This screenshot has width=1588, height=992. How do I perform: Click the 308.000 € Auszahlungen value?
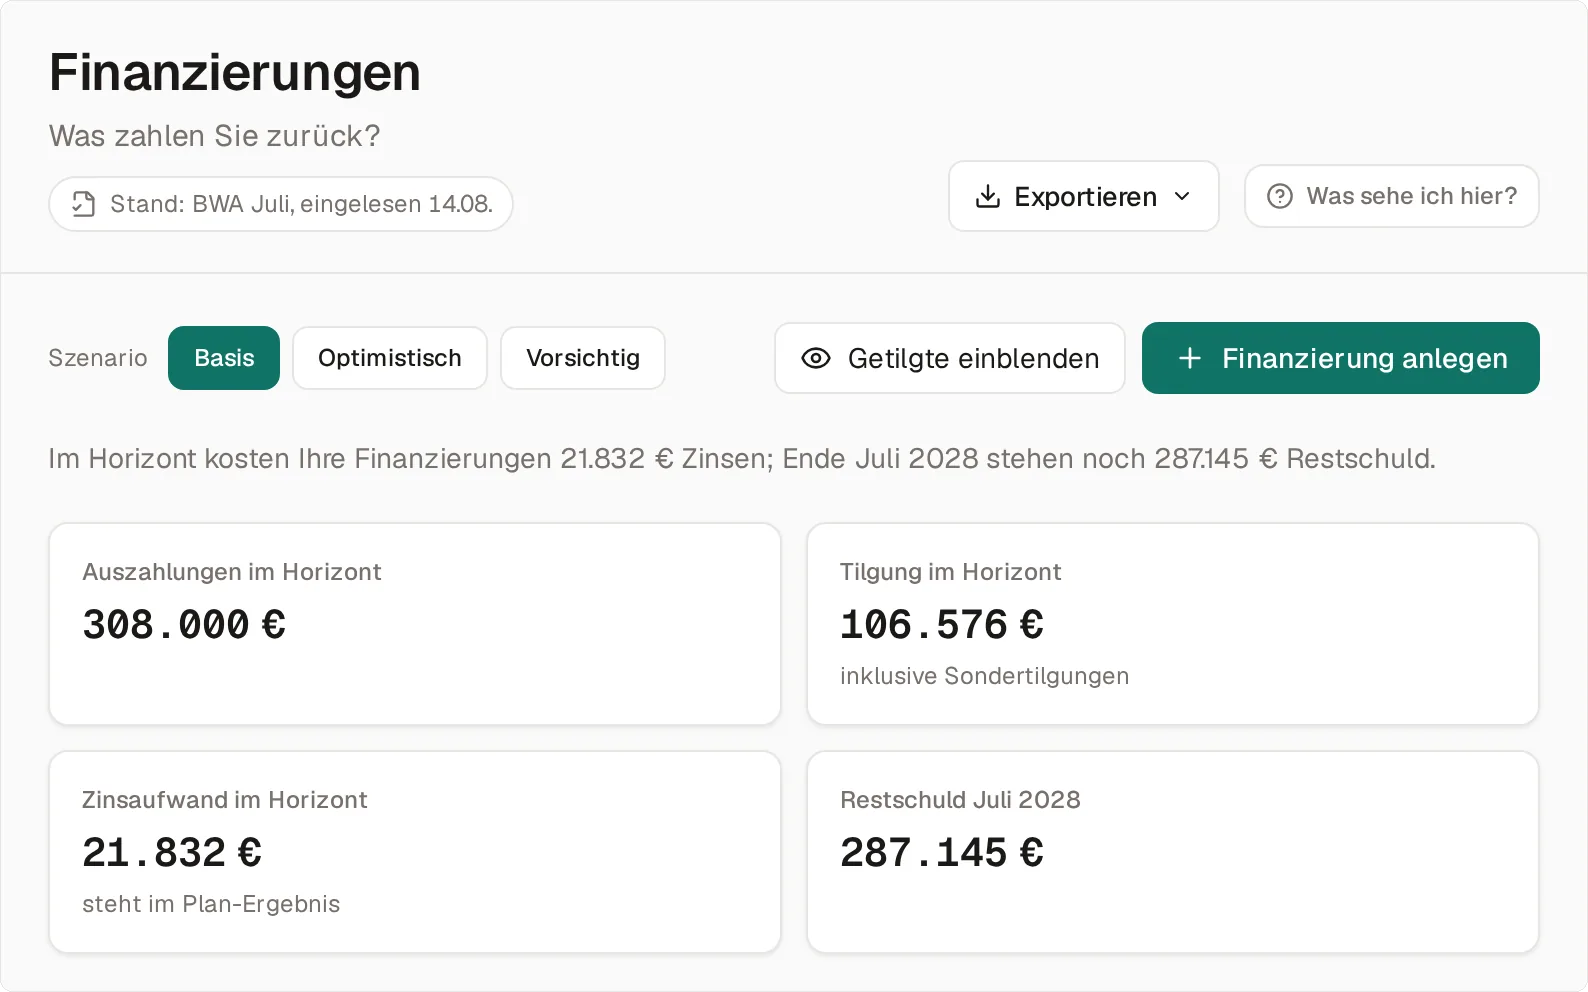pos(184,625)
